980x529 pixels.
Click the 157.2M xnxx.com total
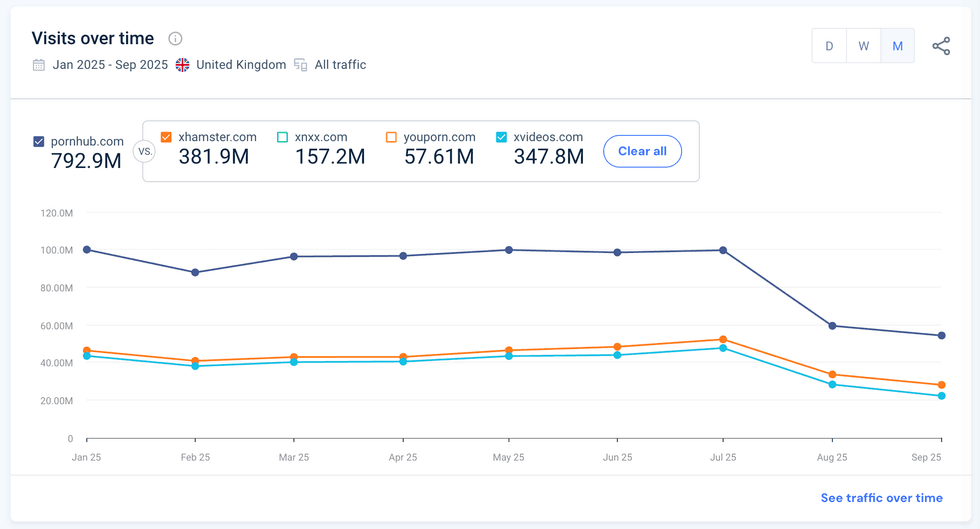point(330,157)
